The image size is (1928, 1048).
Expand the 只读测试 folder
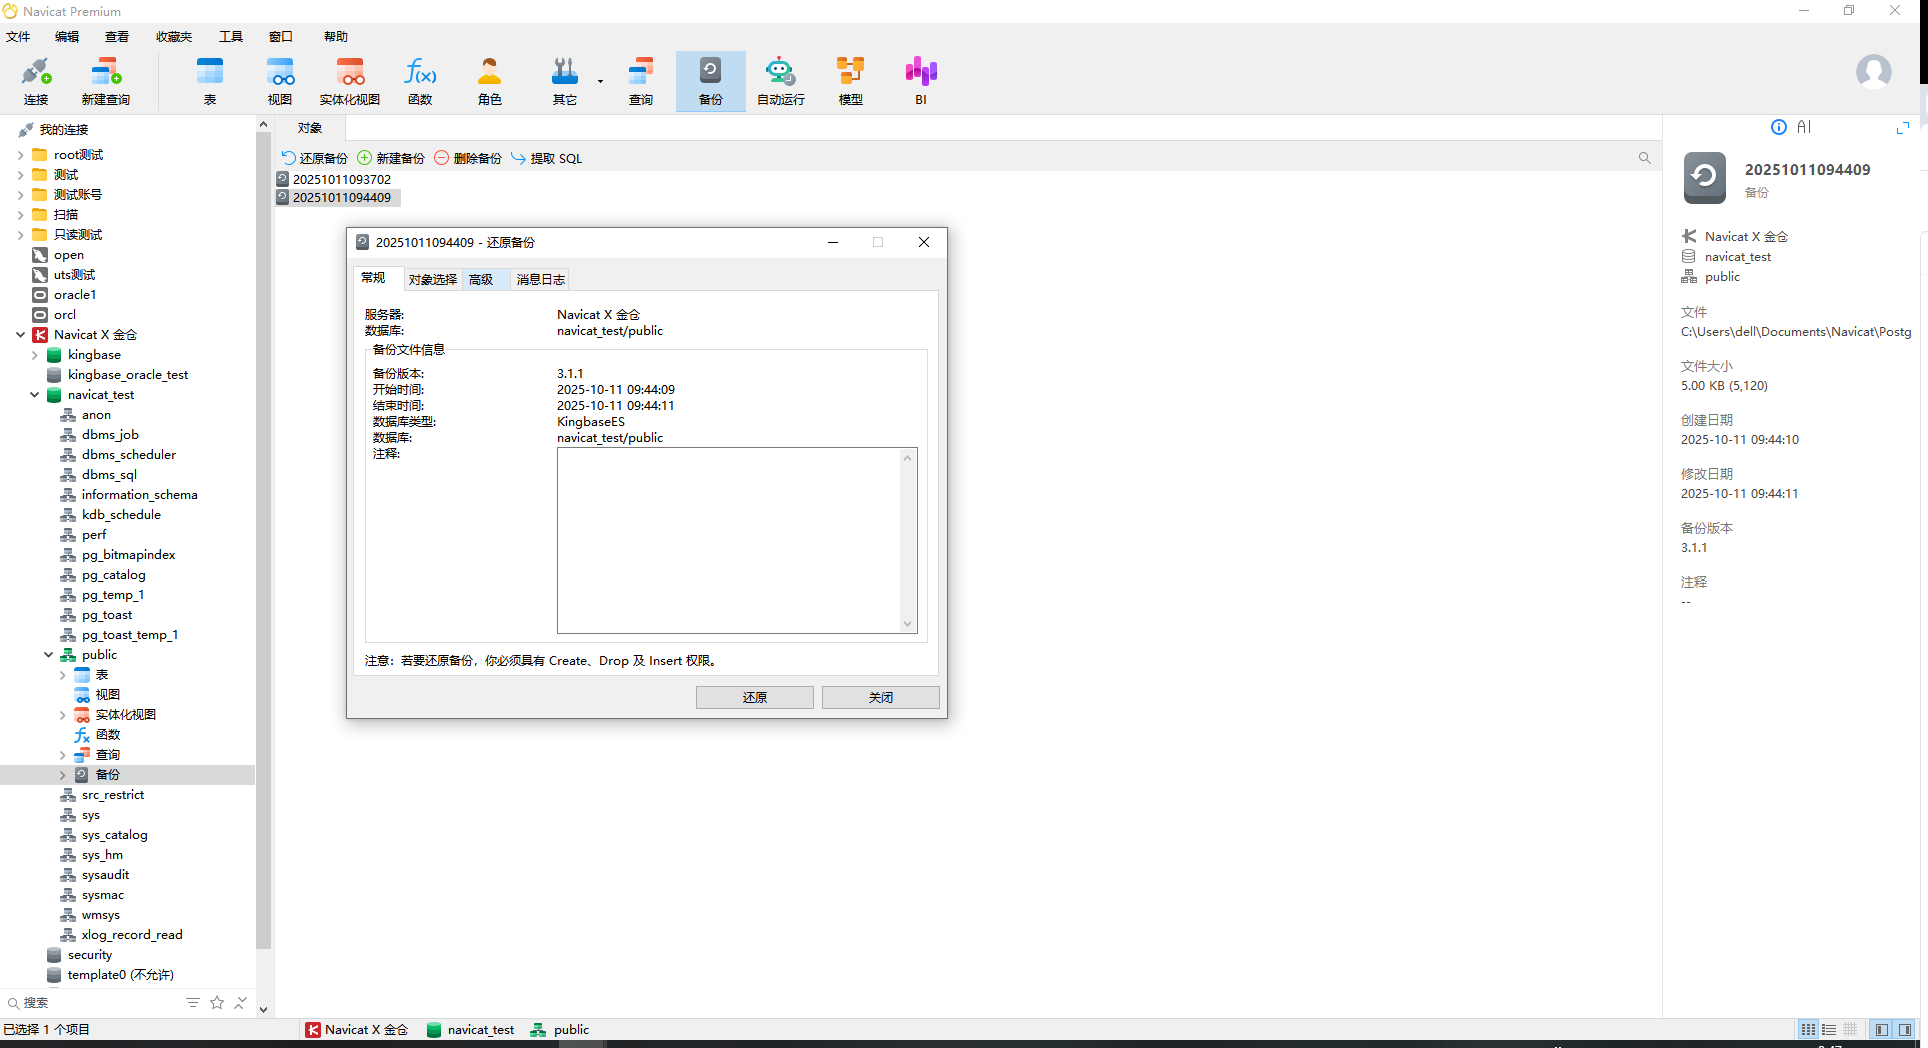20,235
